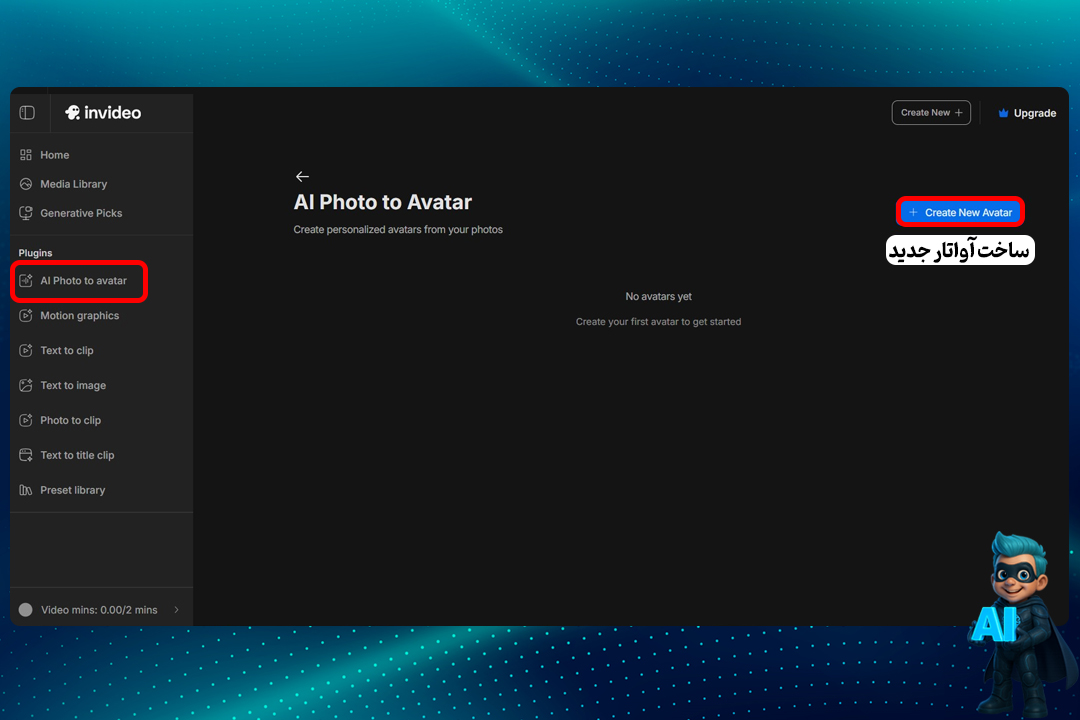
Task: Collapse the sidebar panel toggle icon
Action: (27, 113)
